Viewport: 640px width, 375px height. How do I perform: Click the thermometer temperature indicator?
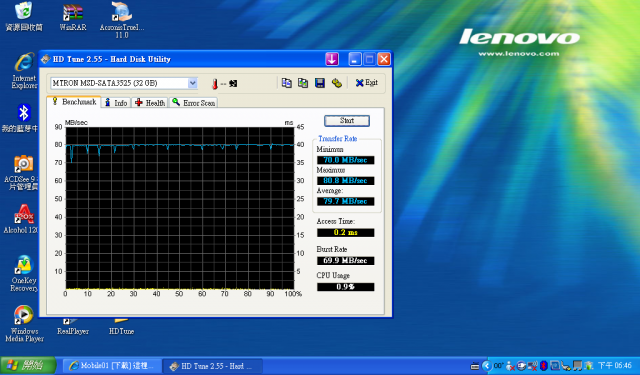215,84
